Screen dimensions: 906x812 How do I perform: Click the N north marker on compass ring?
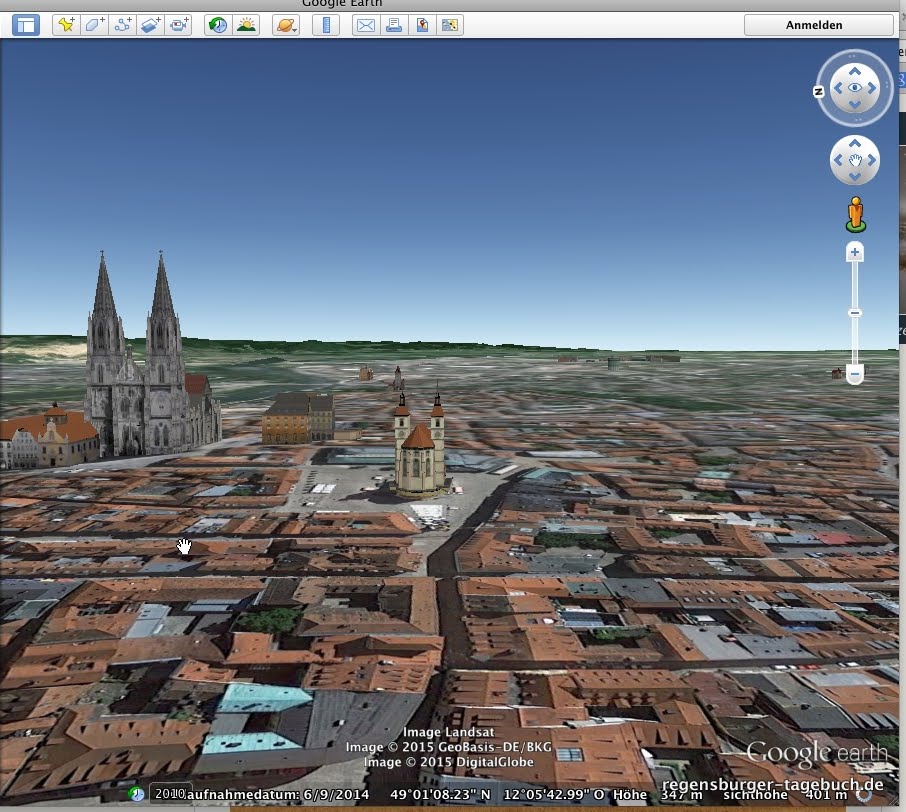tap(819, 91)
